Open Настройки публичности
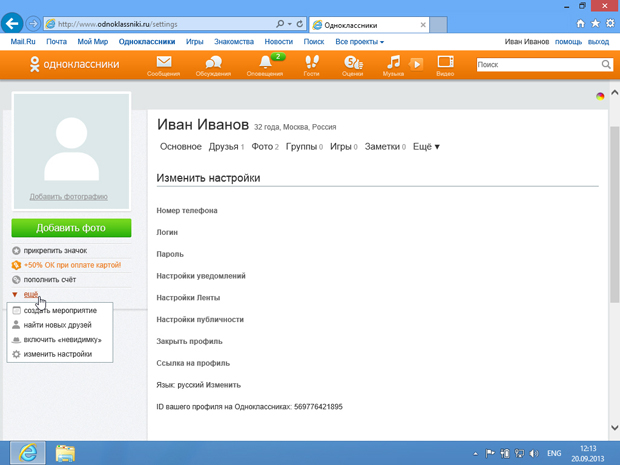 (200, 319)
